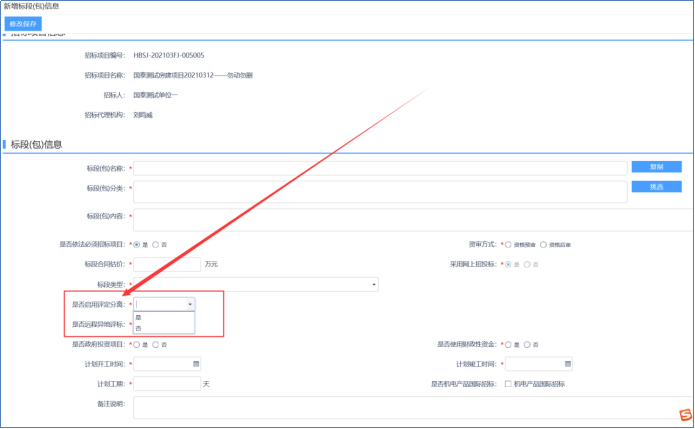
Task: Toggle the 是否启用评定分离 dropdown arrow
Action: pos(190,304)
